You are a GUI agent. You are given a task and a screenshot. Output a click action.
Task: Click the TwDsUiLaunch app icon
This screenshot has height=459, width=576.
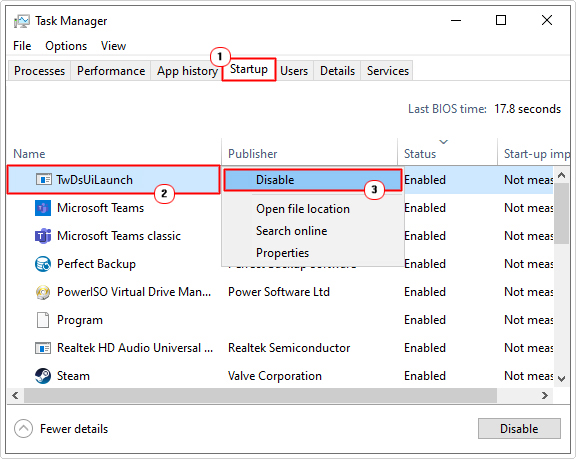point(43,180)
